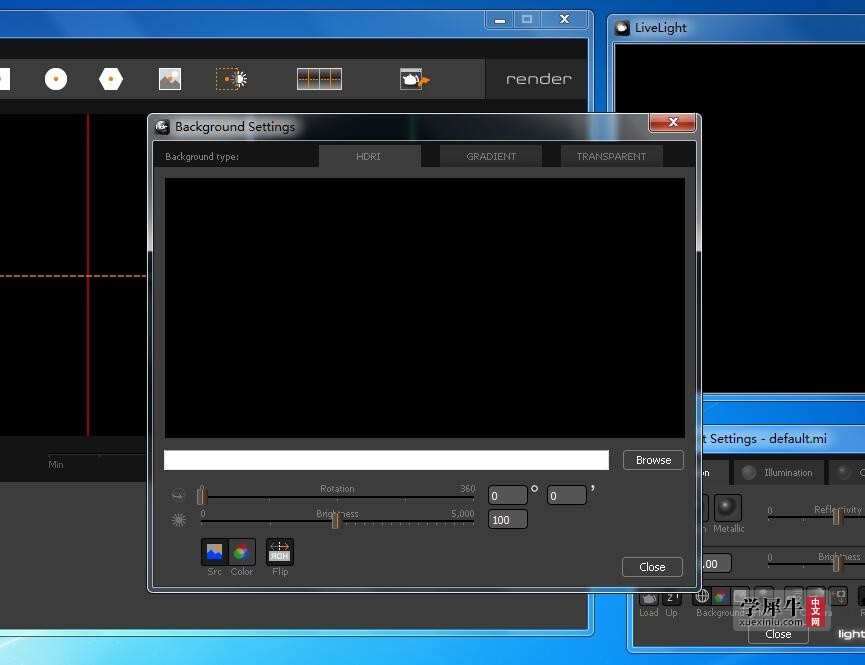Click Browse to choose an HDRI file

(x=653, y=460)
